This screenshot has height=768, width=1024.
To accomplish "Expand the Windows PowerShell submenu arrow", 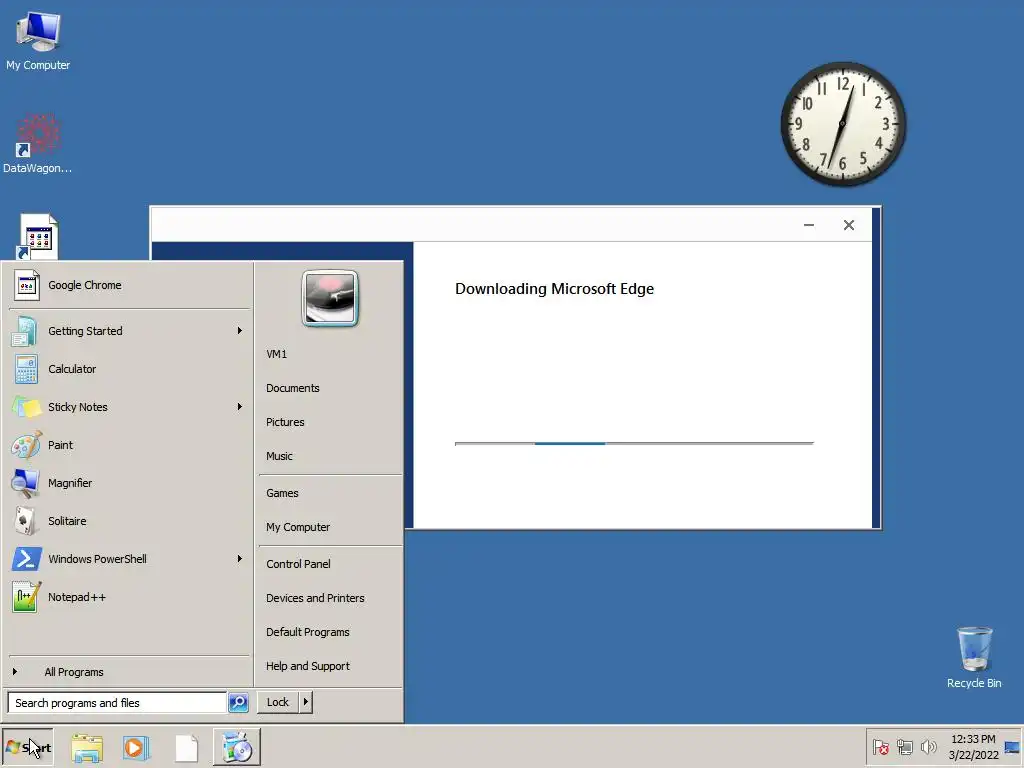I will coord(240,559).
